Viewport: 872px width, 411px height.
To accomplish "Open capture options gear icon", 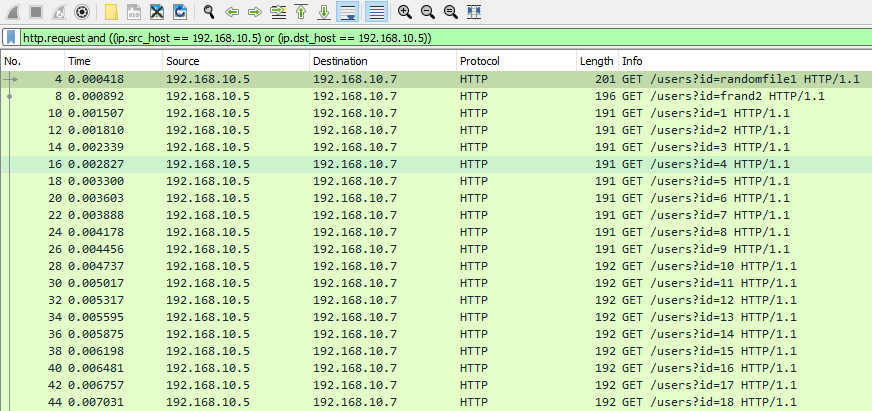I will 81,12.
